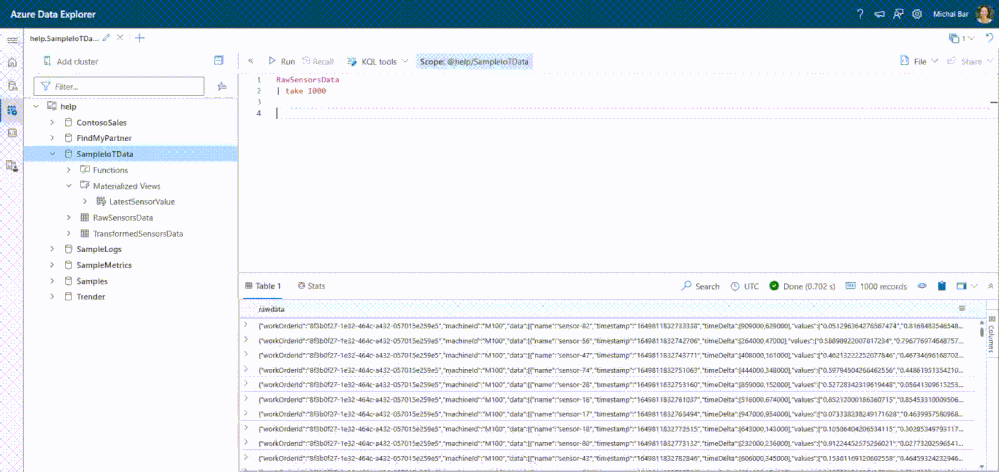Click the undo arrow icon
The image size is (999, 472).
pos(989,38)
